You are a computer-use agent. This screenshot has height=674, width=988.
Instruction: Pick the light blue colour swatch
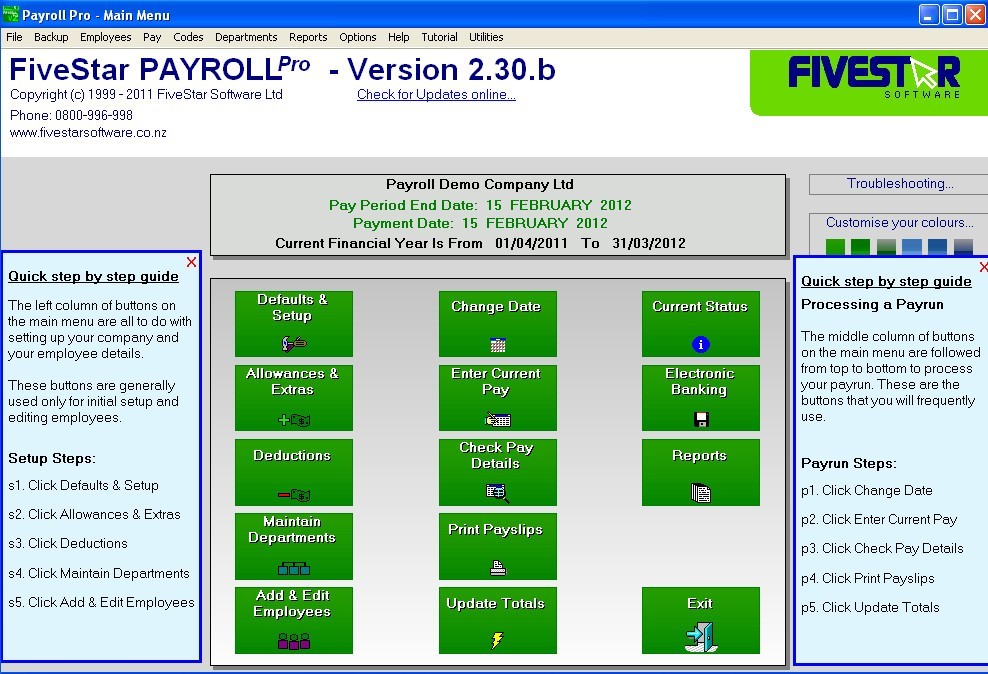point(912,247)
